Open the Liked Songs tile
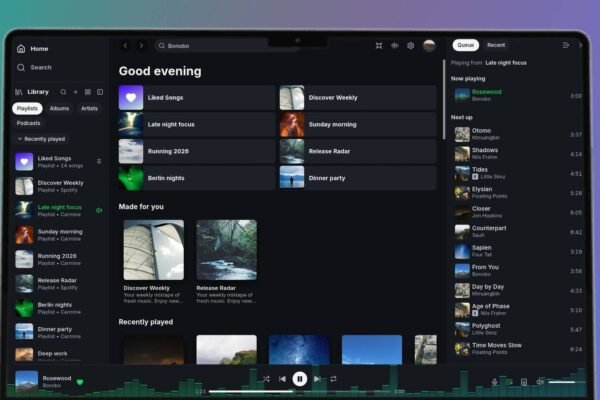 pyautogui.click(x=197, y=98)
